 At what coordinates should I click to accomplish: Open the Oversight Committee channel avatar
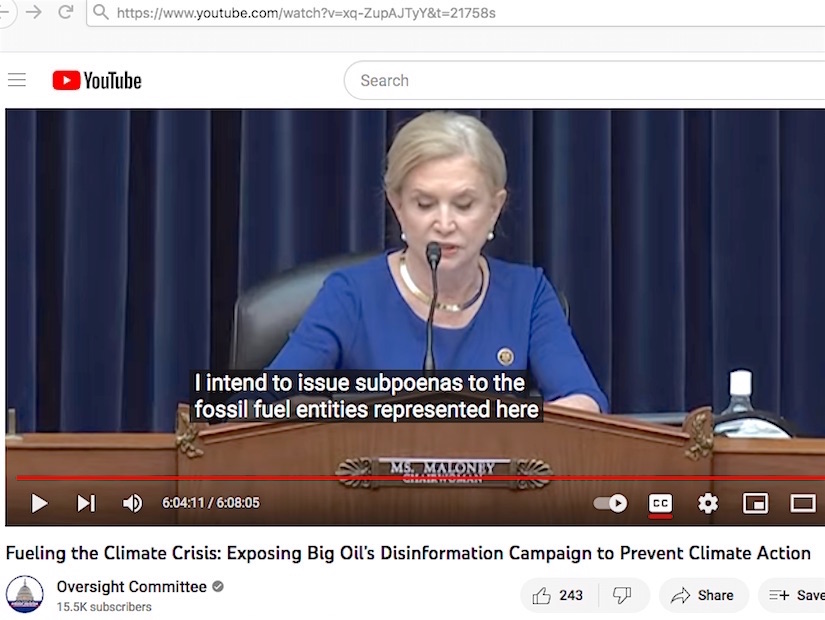(25, 594)
